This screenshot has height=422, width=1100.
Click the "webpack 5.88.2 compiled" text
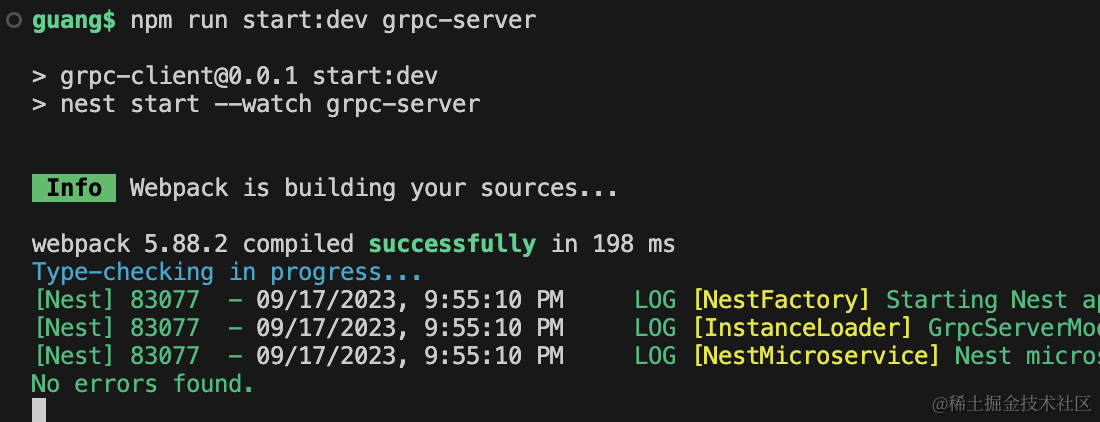coord(192,244)
